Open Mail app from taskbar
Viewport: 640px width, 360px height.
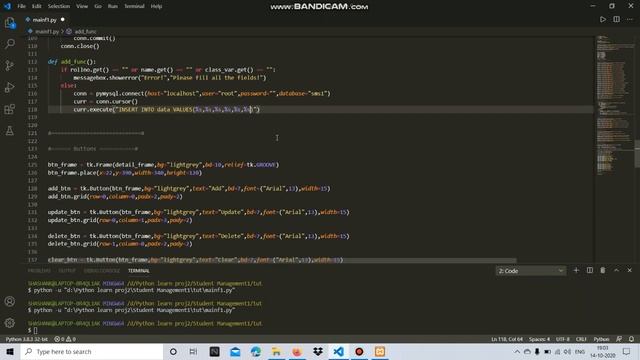click(235, 351)
